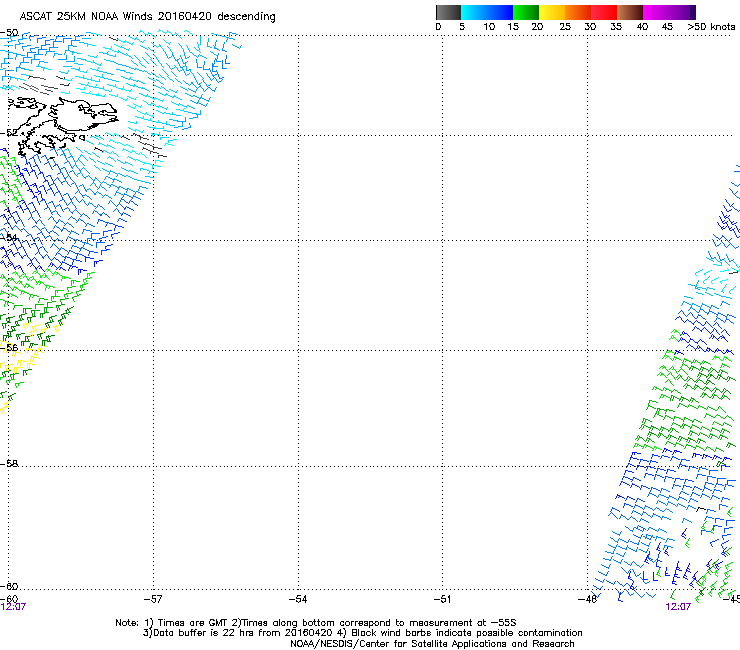Pick the cyan 5-10 knots legend segment
This screenshot has width=740, height=650.
474,12
